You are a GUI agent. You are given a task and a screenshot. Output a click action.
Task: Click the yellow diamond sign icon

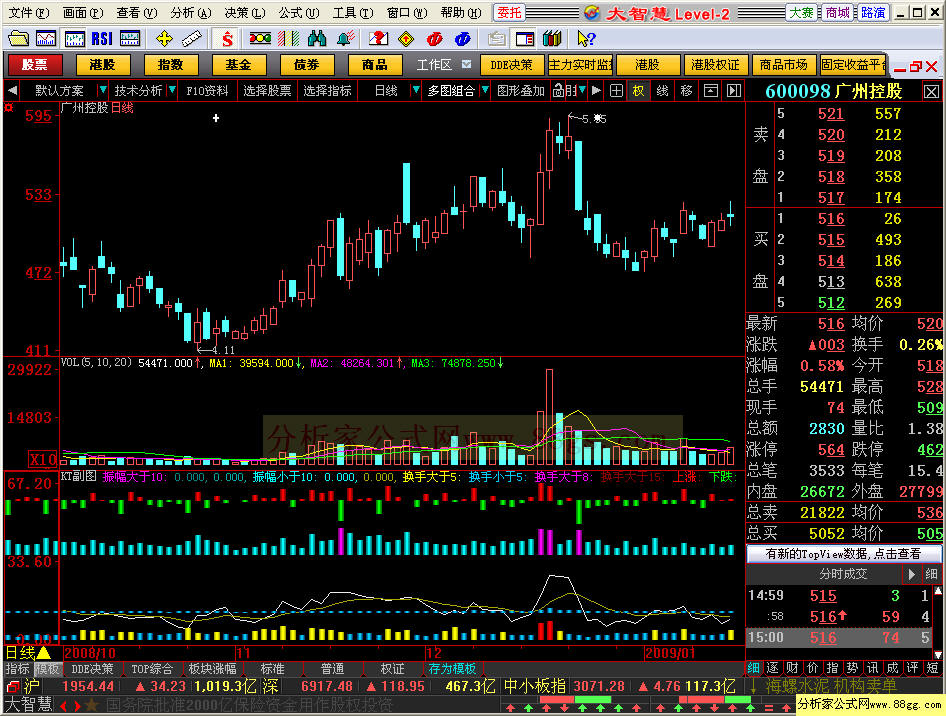click(406, 39)
